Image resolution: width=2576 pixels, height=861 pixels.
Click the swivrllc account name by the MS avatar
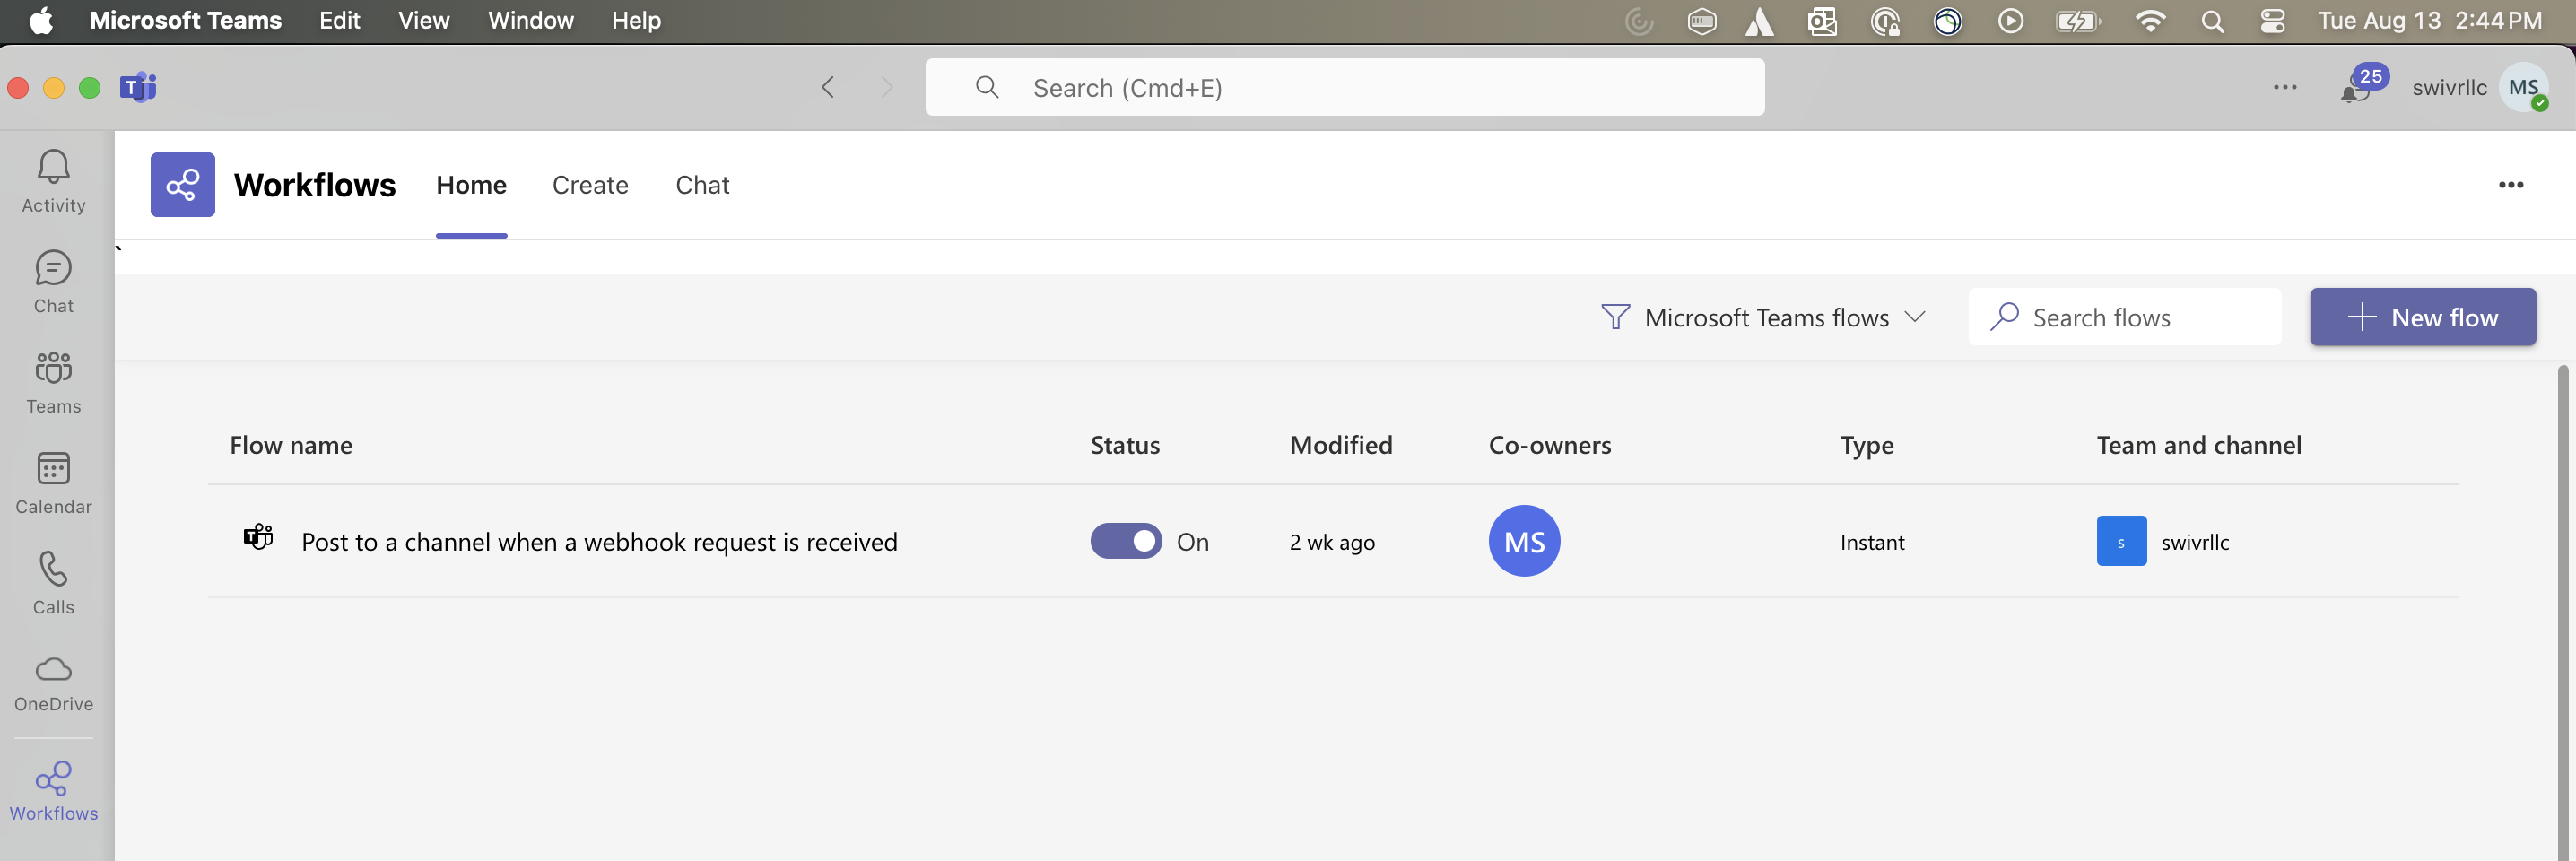pos(2449,88)
